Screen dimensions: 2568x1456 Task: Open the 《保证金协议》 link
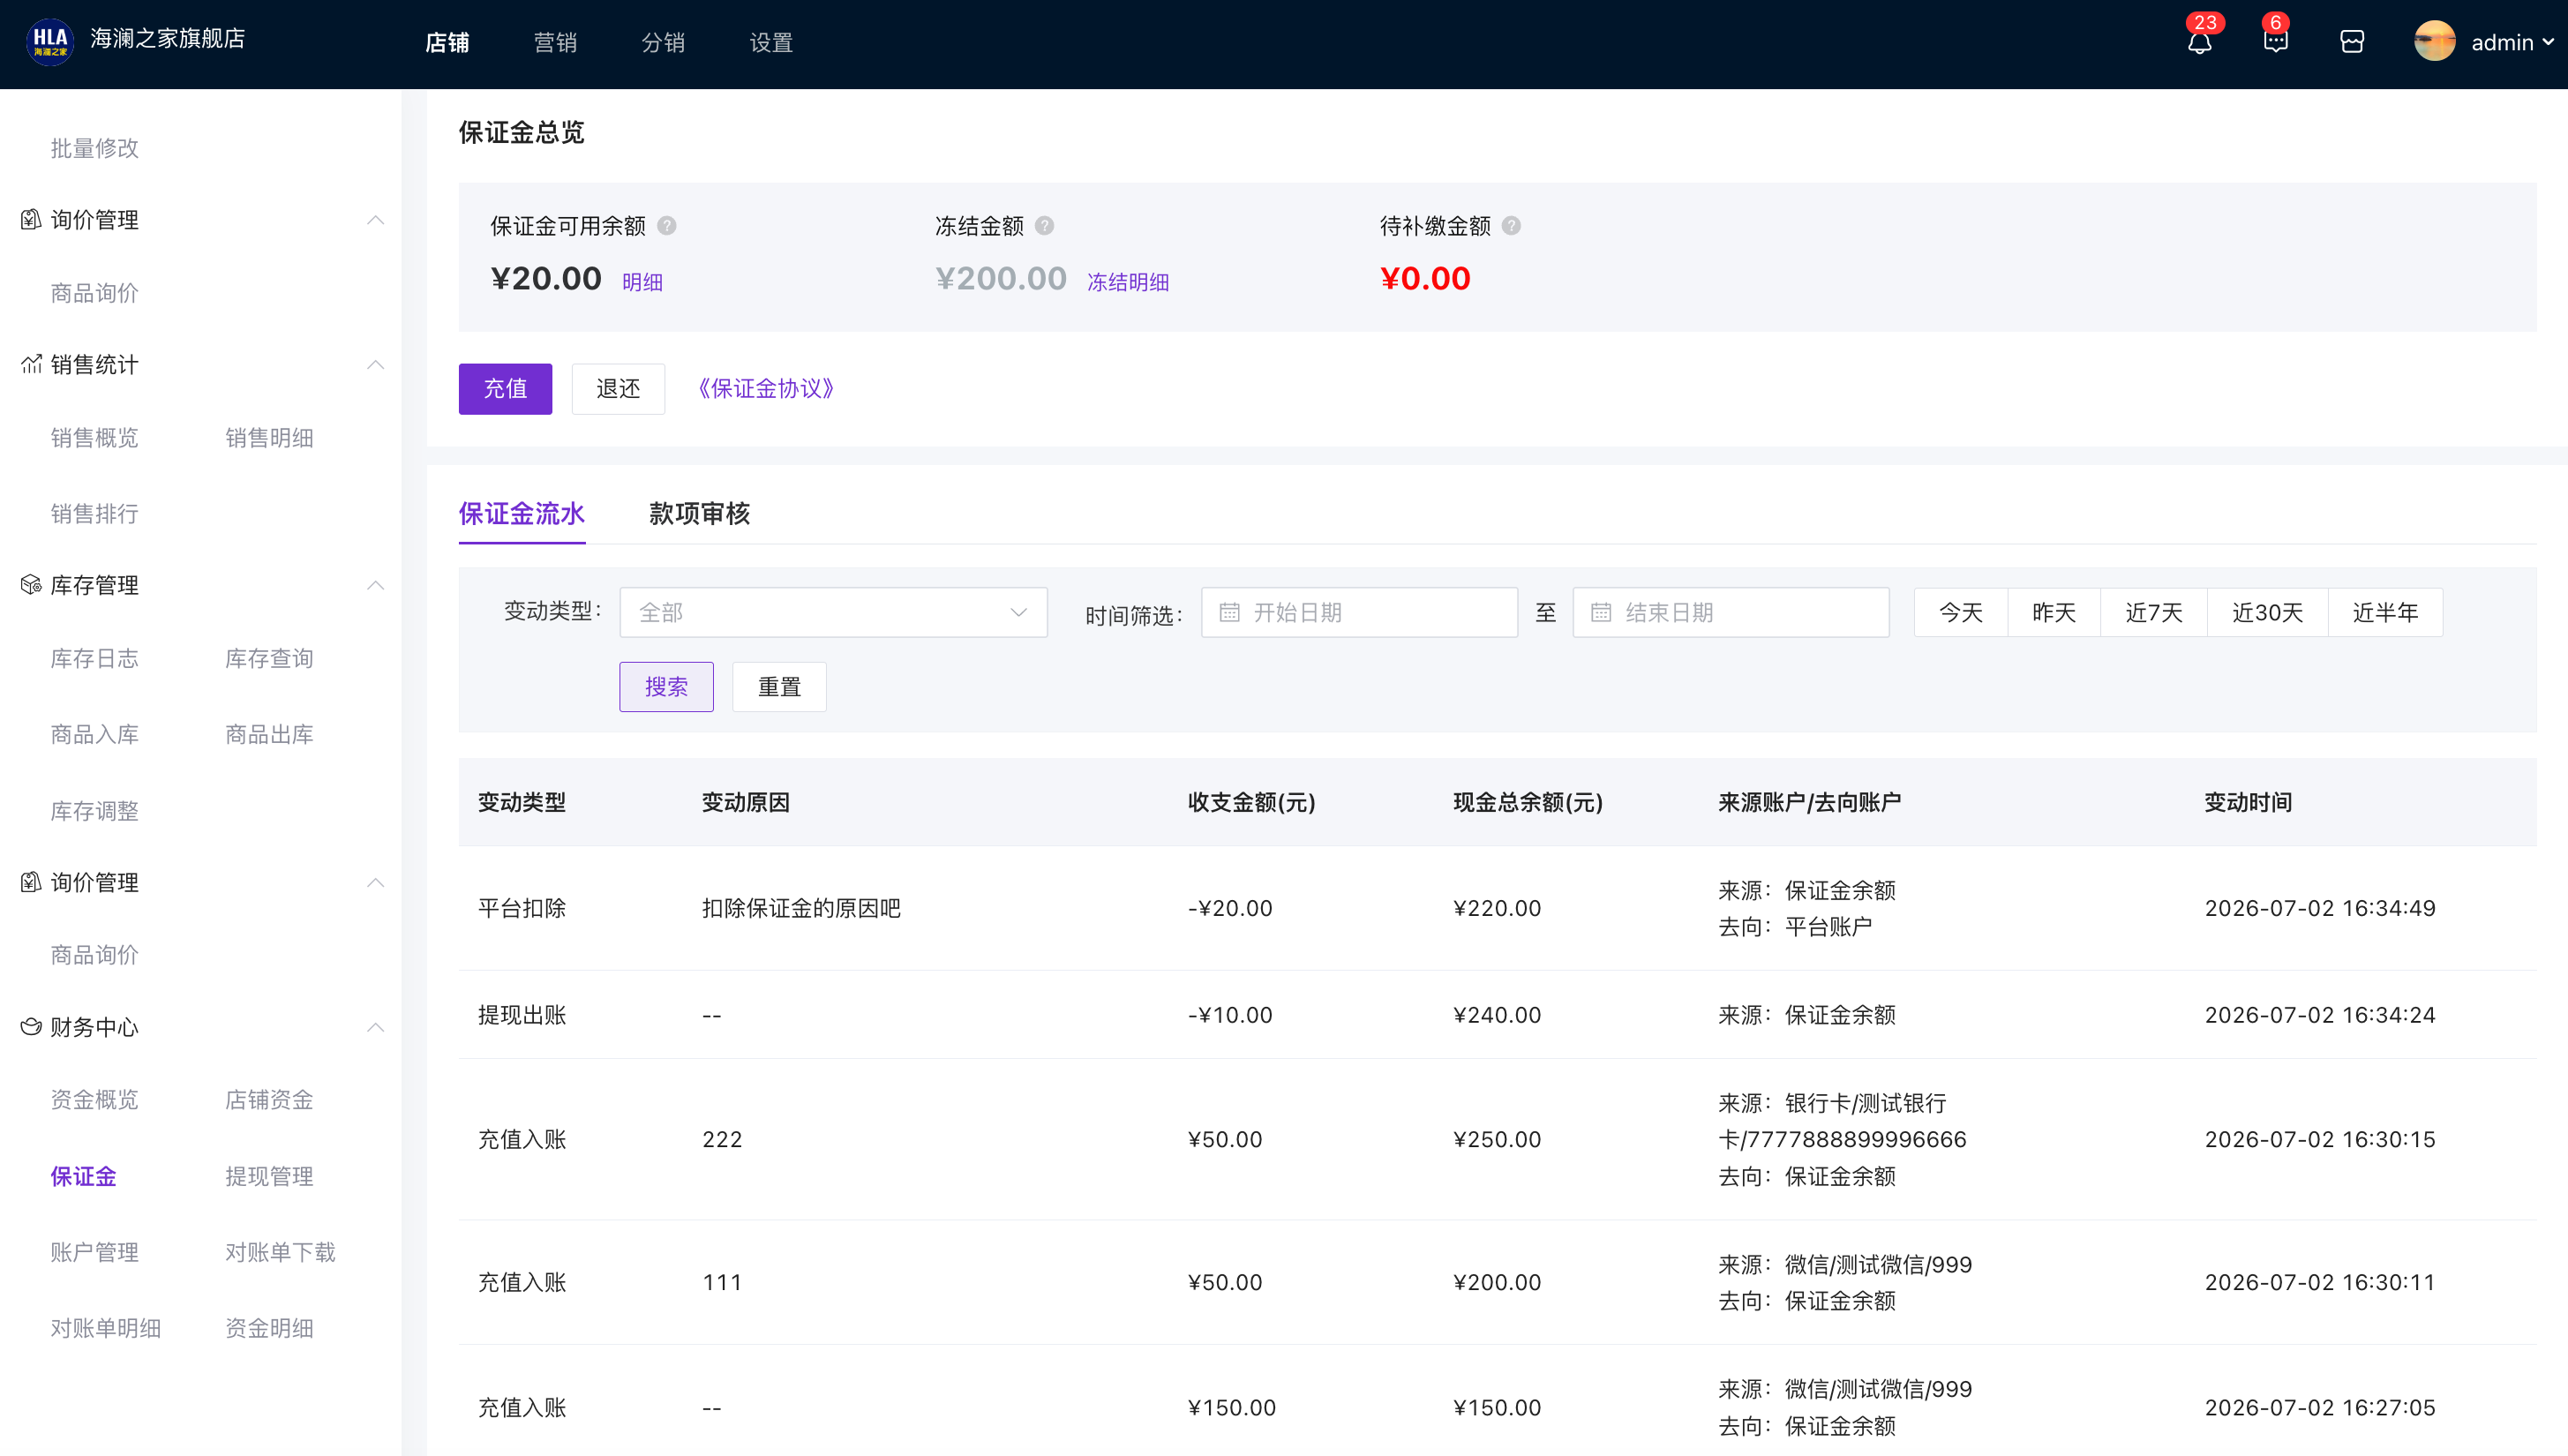[765, 389]
